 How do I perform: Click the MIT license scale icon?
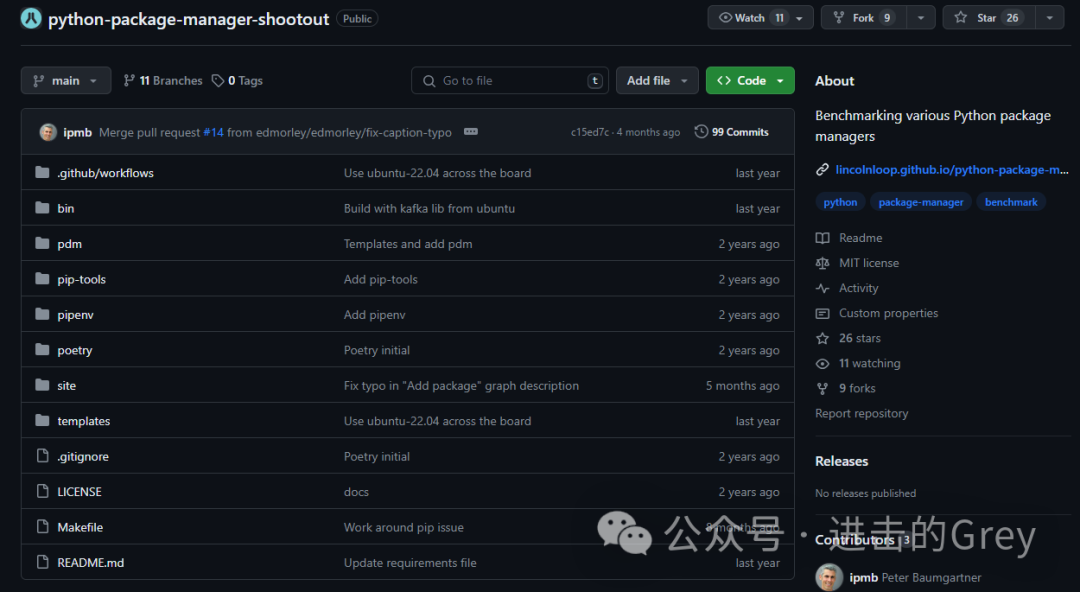point(822,262)
